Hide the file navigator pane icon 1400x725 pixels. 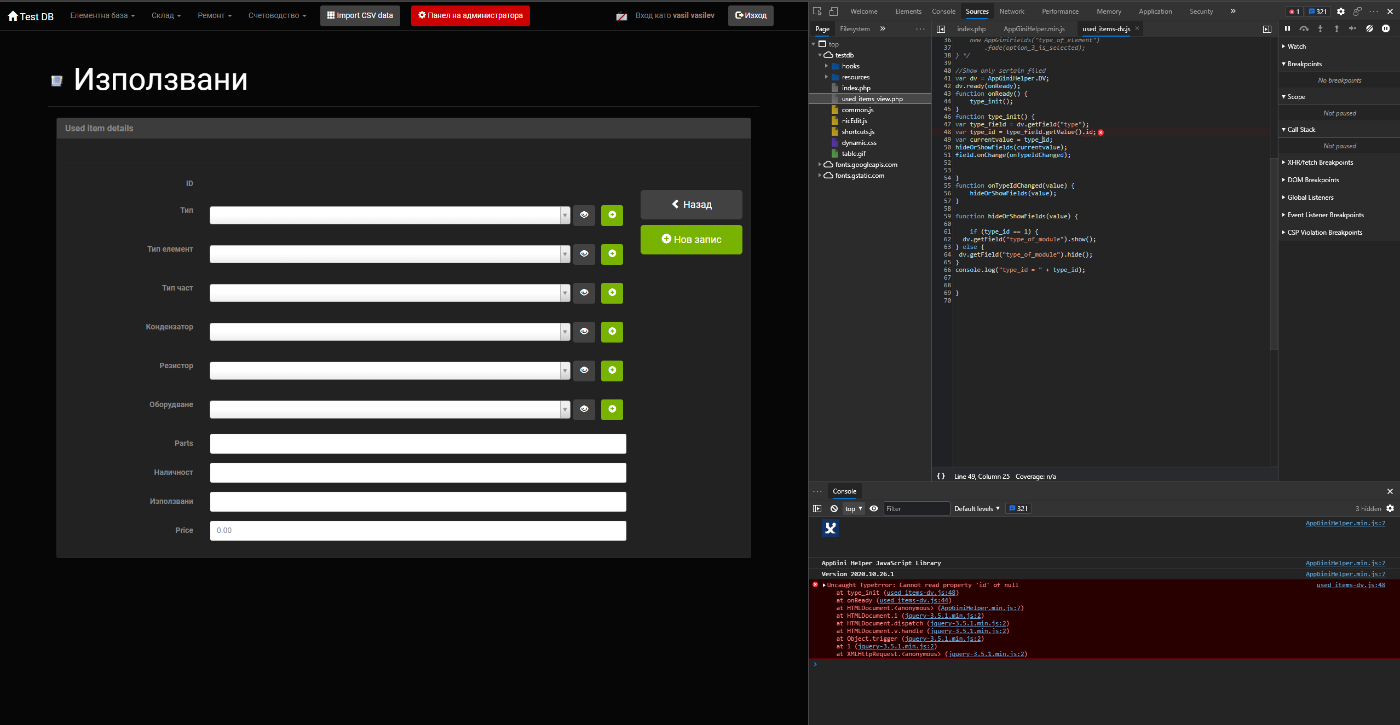941,29
